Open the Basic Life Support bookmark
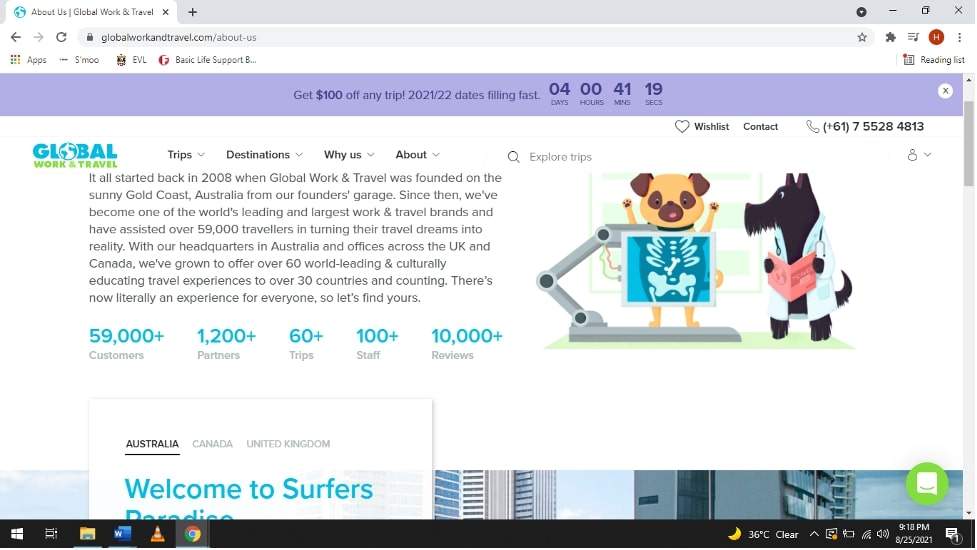This screenshot has height=550, width=977. [207, 60]
